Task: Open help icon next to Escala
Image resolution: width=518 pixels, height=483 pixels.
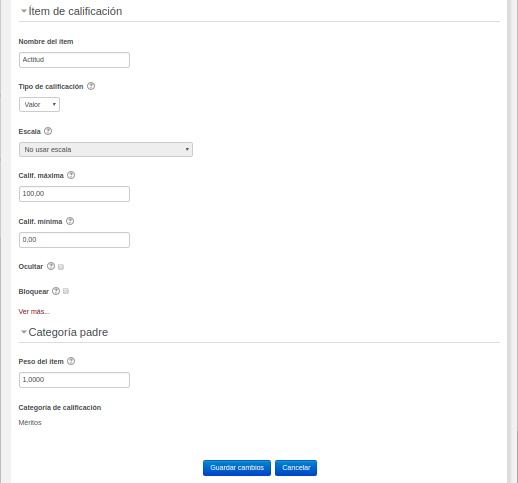Action: click(x=48, y=131)
